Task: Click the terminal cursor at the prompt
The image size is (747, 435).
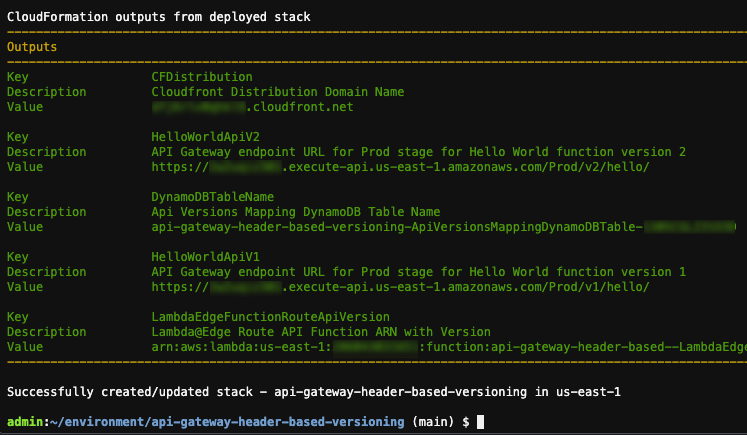Action: 480,422
